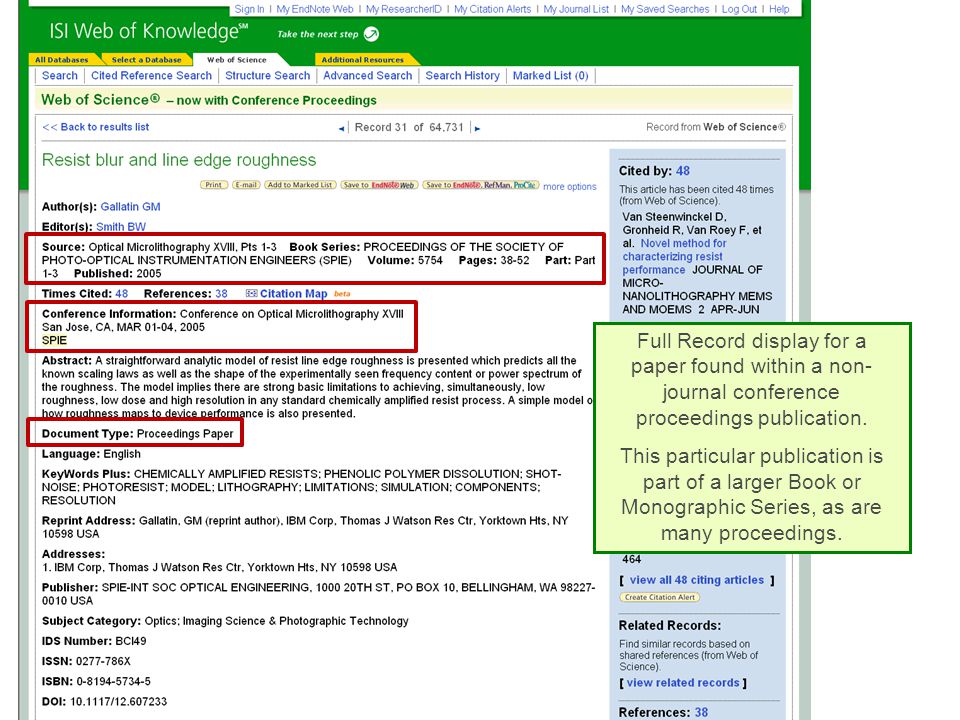Open the Additional Resources tab
Screen dimensions: 960x720
point(362,60)
